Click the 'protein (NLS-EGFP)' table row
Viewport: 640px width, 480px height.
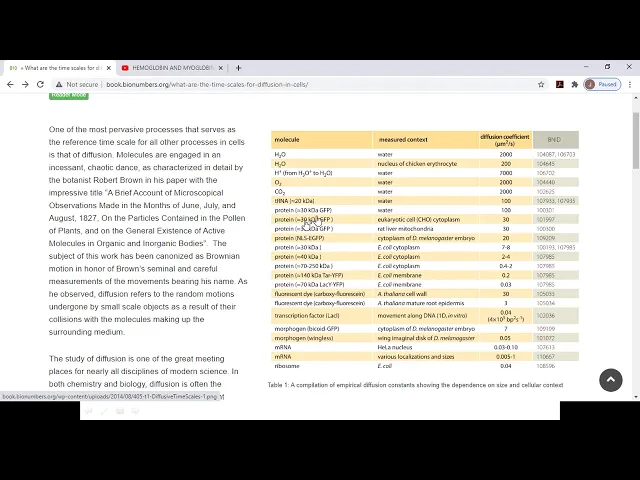[x=424, y=238]
